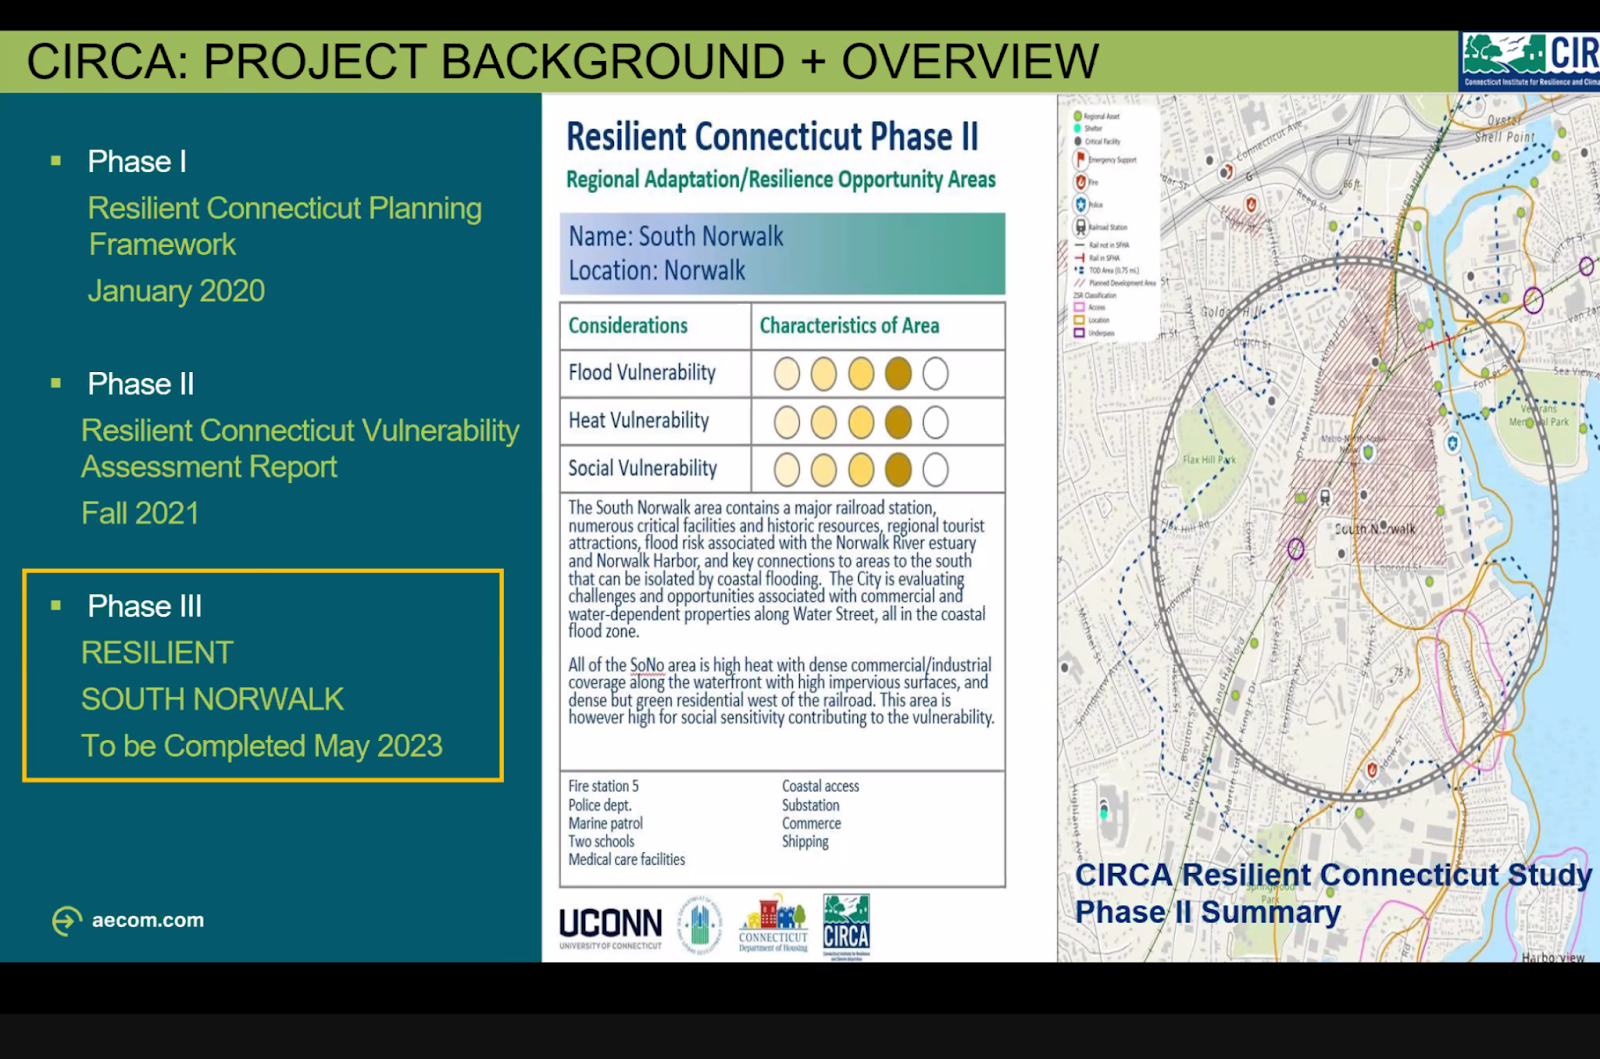Screen dimensions: 1600x1059
Task: Click the 'Oyster Shell Point' map label
Action: [x=1505, y=129]
